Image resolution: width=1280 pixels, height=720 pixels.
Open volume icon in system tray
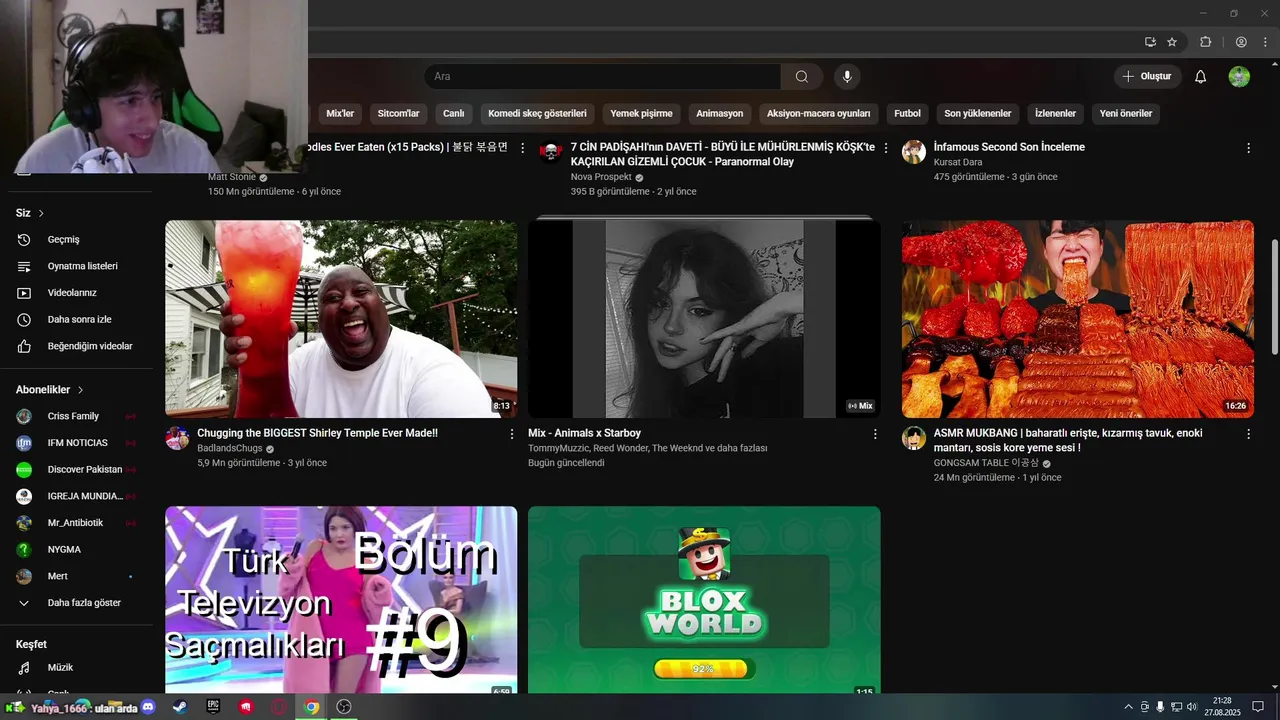coord(1192,706)
